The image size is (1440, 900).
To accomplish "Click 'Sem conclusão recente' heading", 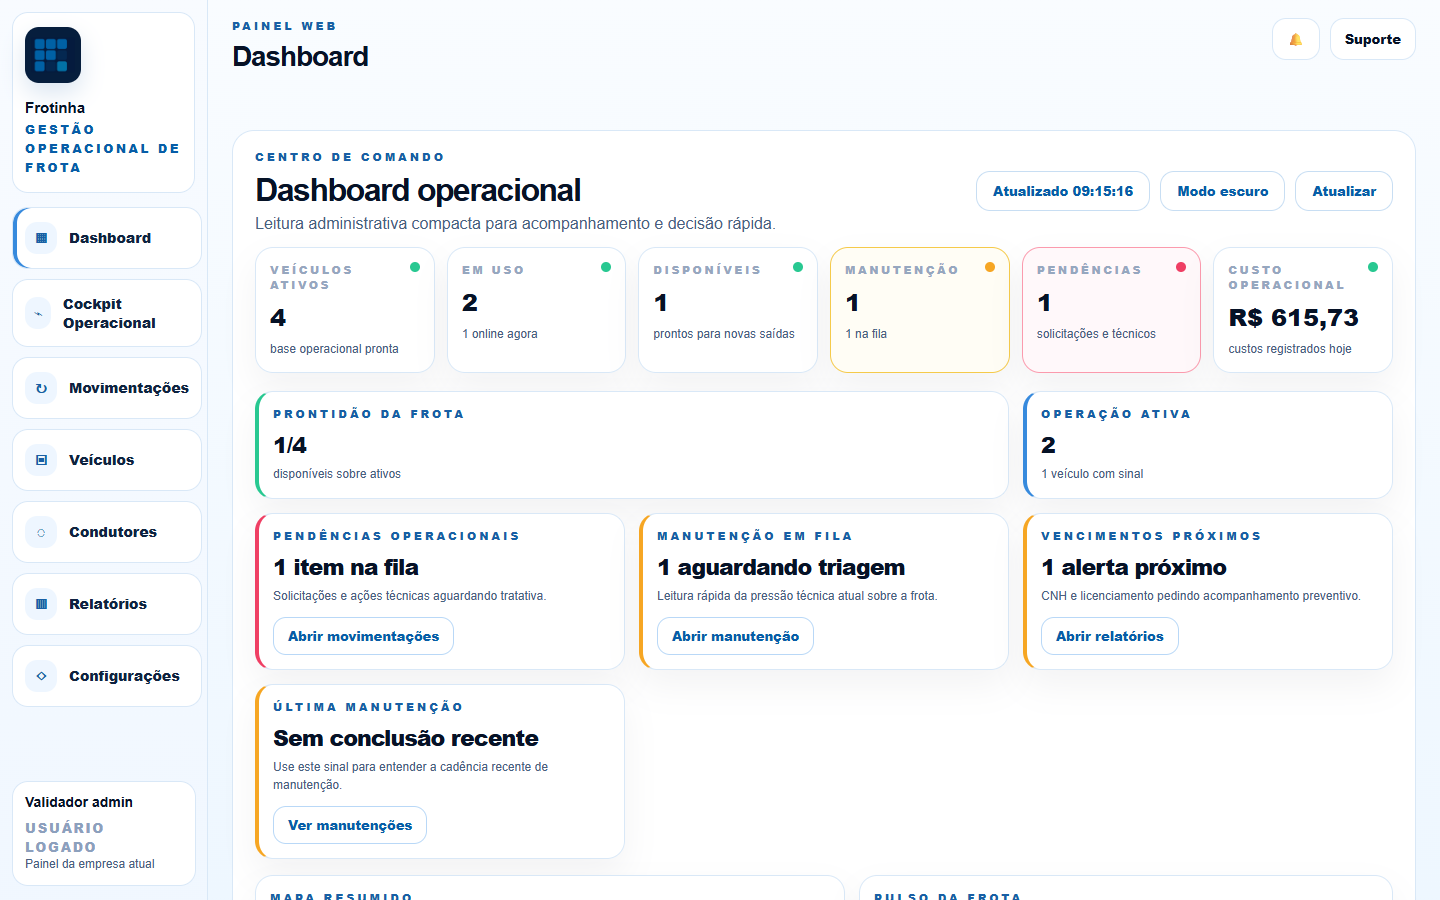I will [406, 738].
